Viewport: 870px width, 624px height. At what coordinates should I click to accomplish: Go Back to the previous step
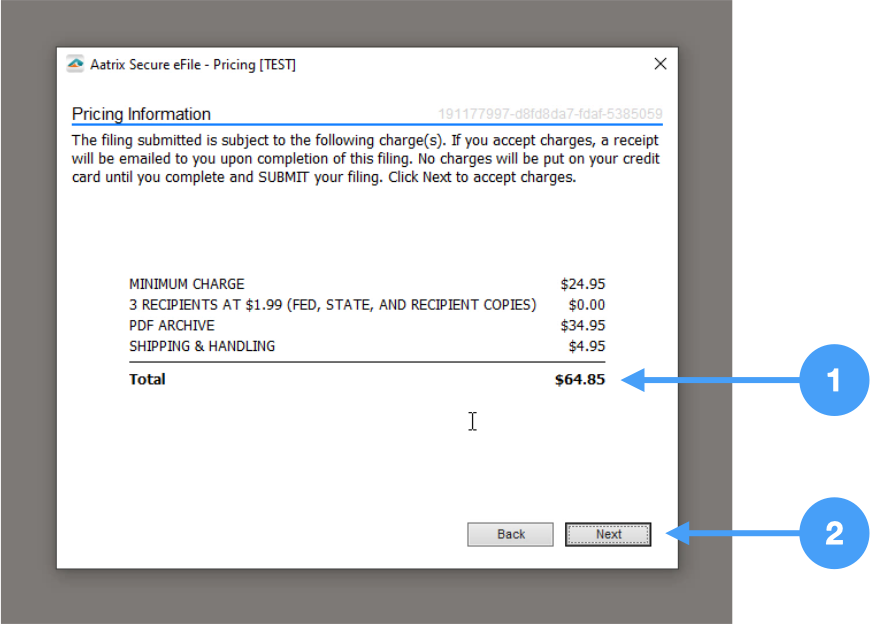[510, 534]
